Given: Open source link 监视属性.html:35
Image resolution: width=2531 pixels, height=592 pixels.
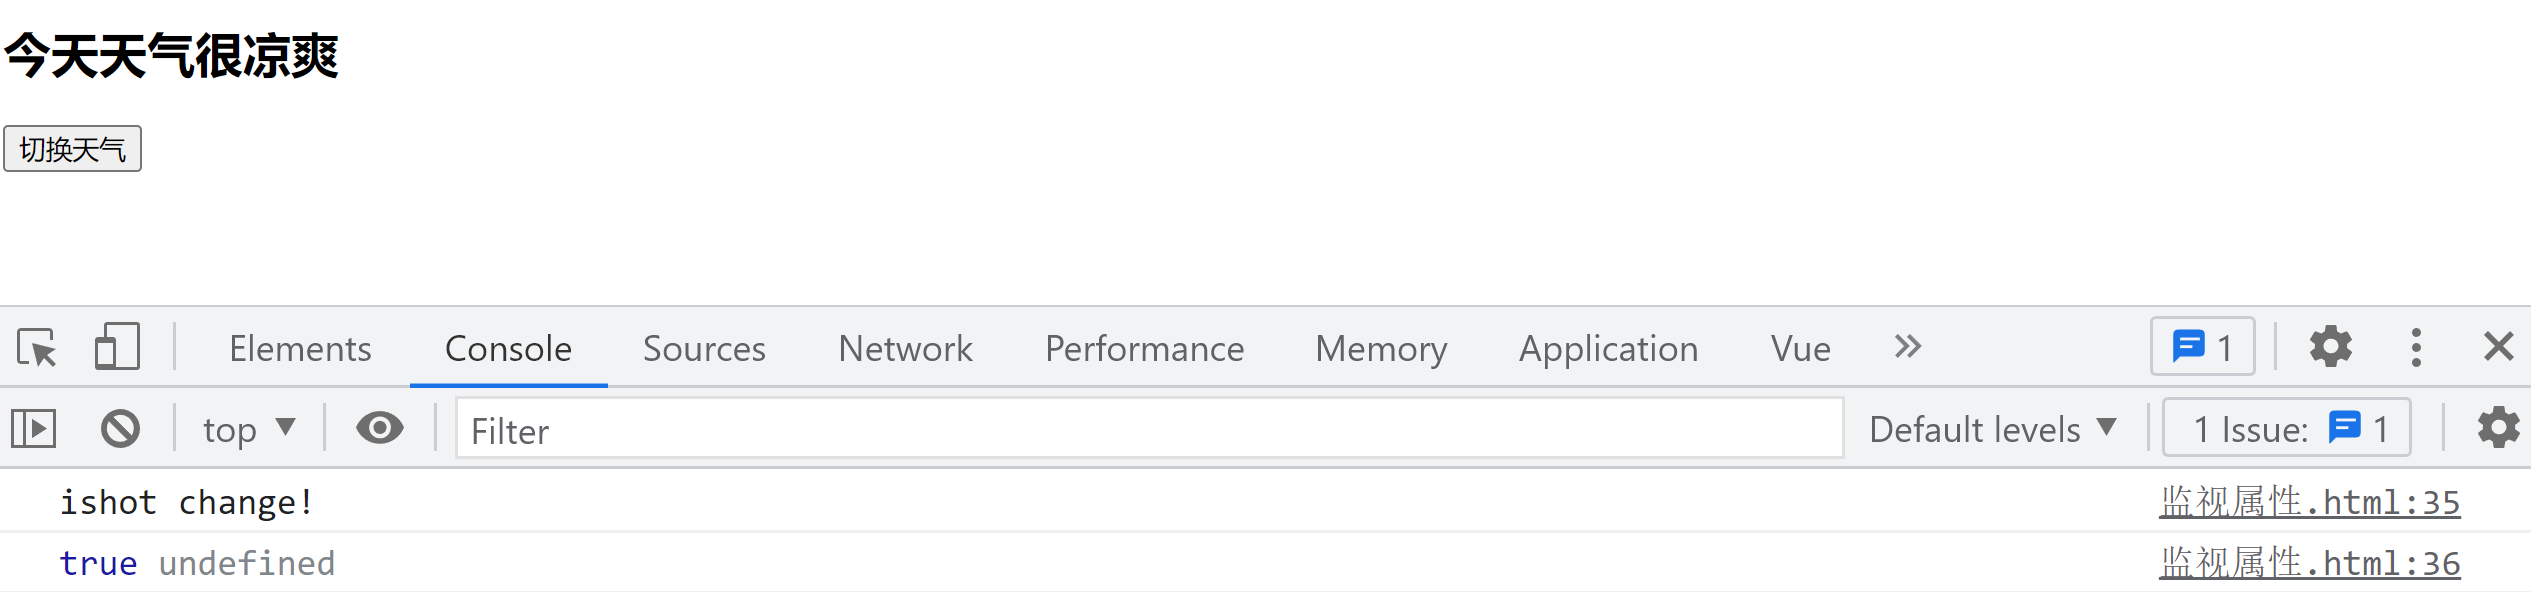Looking at the screenshot, I should click(x=2309, y=502).
